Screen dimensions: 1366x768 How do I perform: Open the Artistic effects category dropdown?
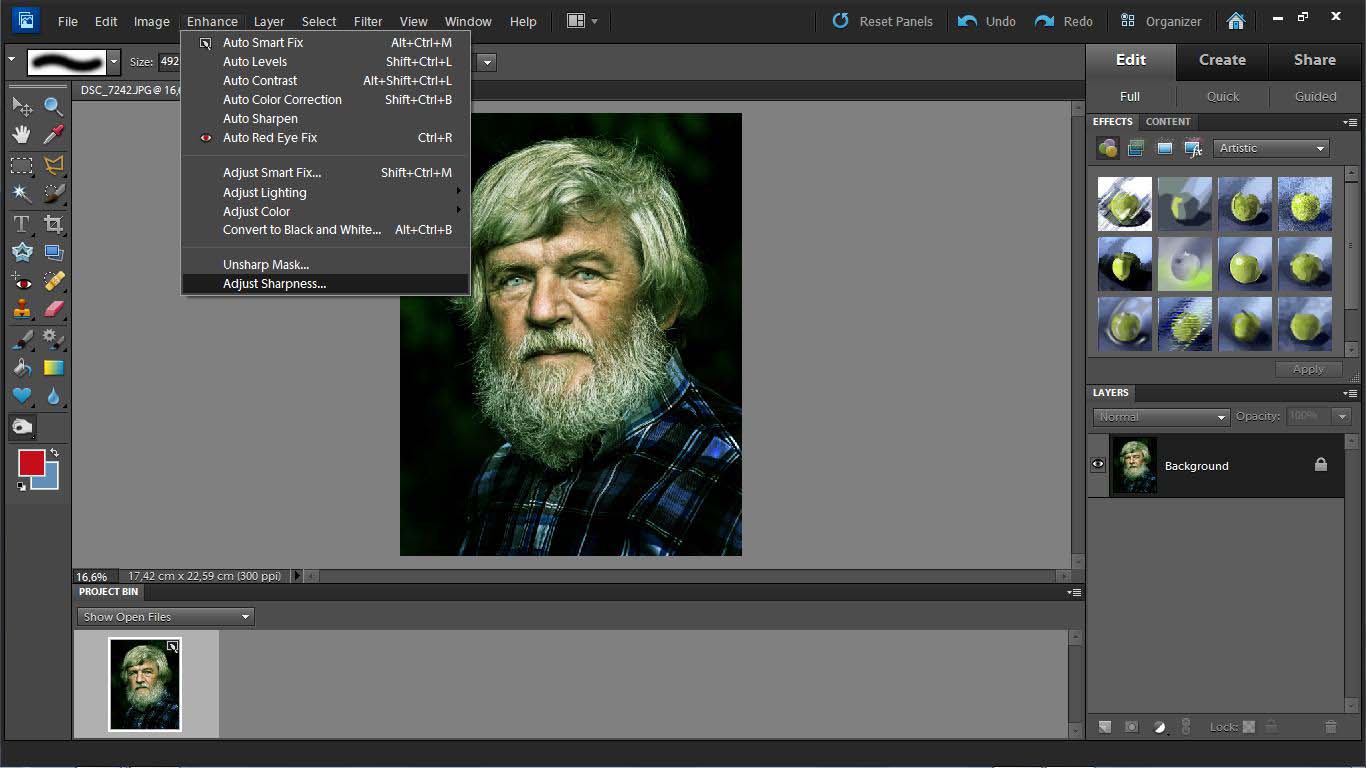pos(1271,148)
